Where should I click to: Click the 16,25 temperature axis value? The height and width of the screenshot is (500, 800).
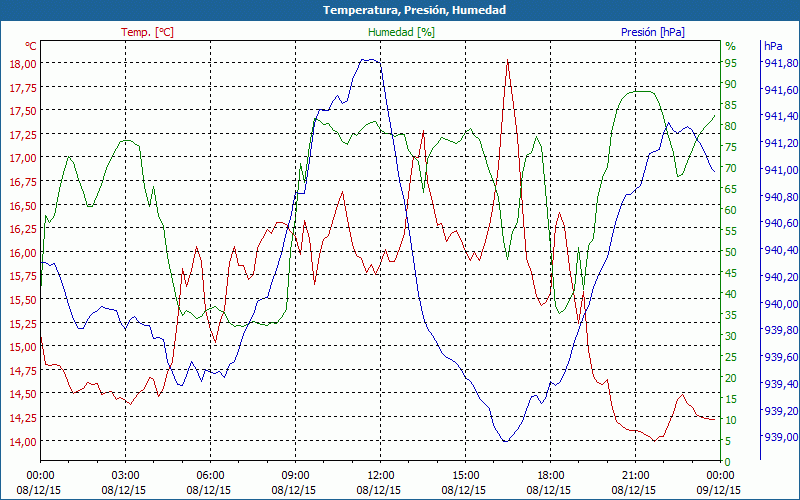pyautogui.click(x=23, y=229)
